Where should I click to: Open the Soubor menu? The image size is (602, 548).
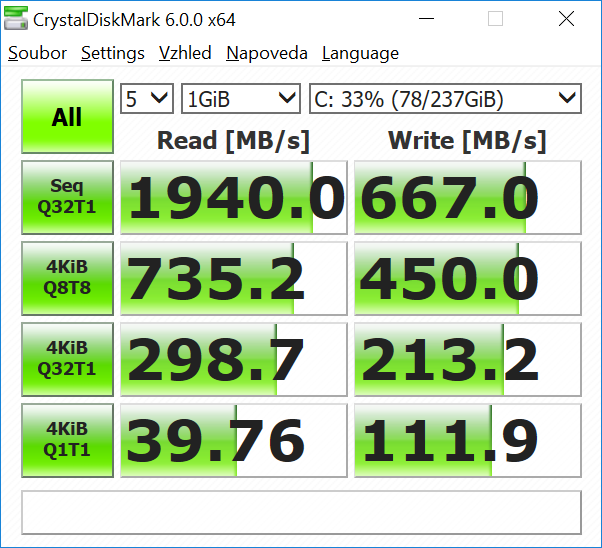point(37,54)
